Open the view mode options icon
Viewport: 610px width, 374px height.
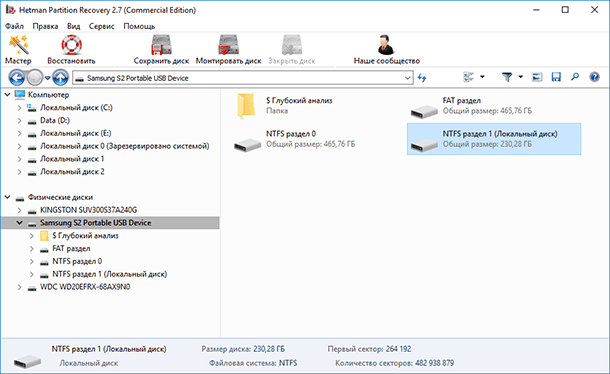point(468,77)
